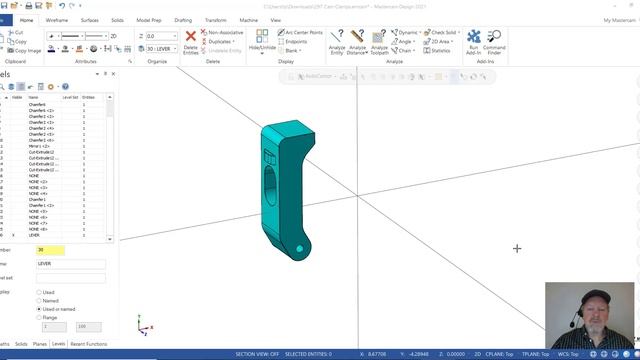Open the Command Finder
Viewport: 640px width, 360px height.
[494, 42]
